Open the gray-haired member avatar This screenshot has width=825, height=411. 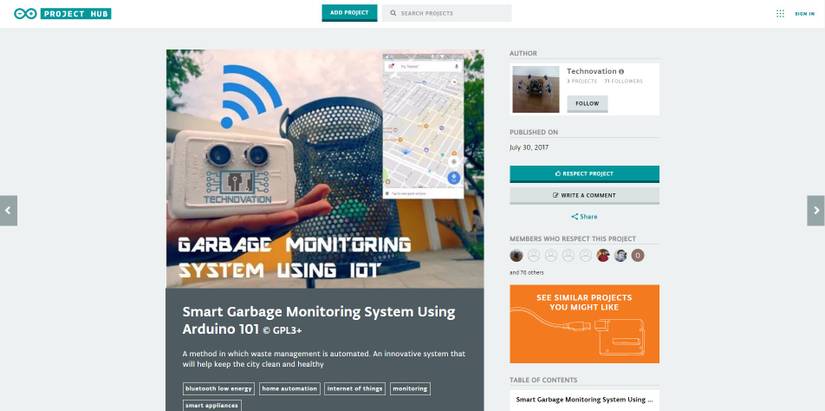coord(620,256)
